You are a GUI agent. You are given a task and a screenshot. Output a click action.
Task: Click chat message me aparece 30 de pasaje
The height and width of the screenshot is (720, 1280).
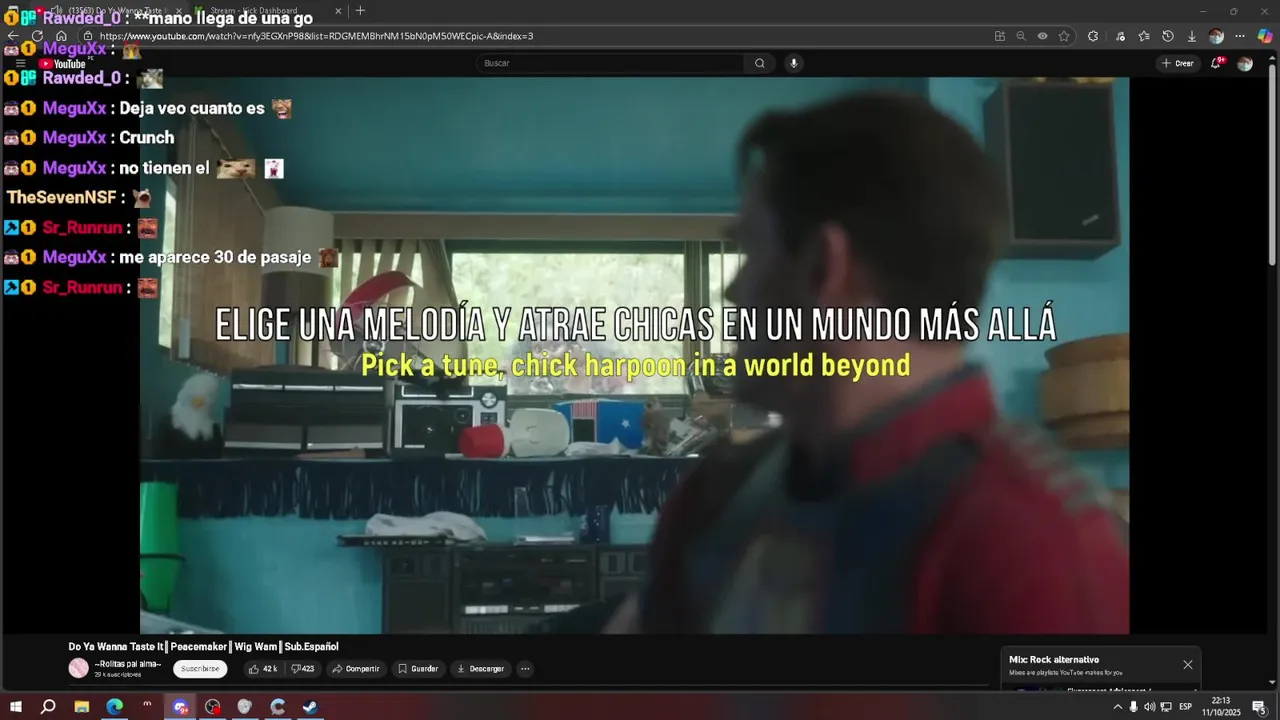pyautogui.click(x=215, y=257)
